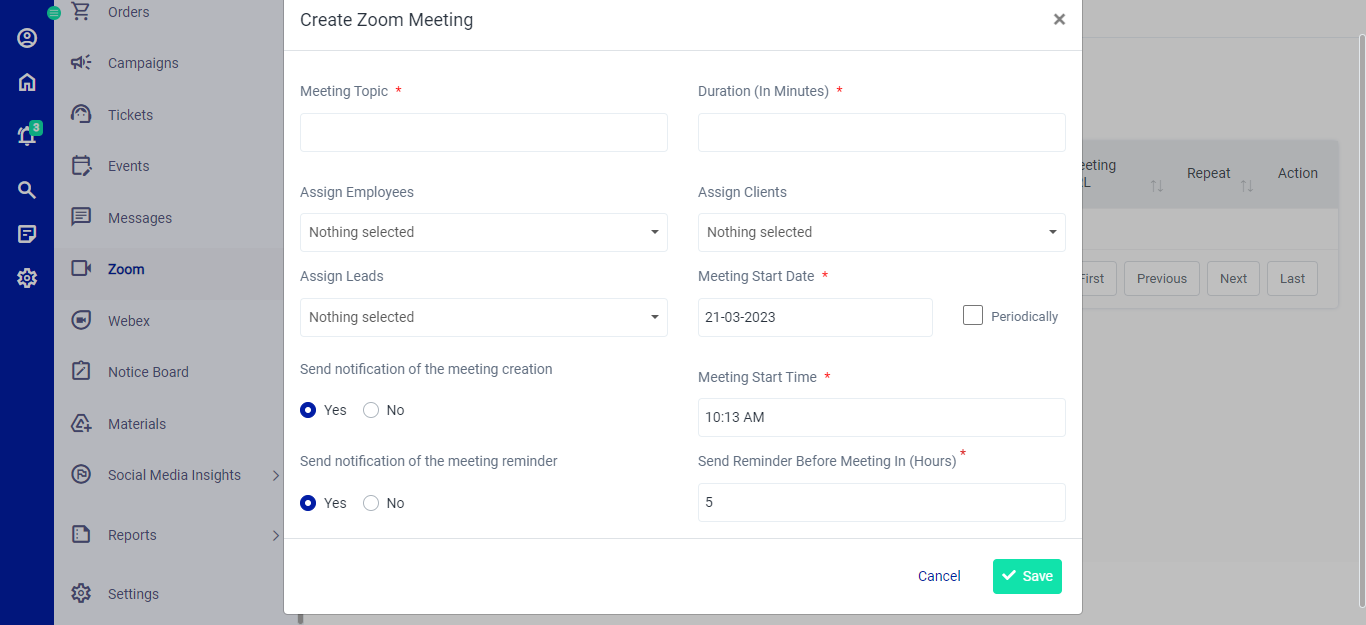Click the Meeting Topic input field
The image size is (1366, 625).
[x=483, y=132]
